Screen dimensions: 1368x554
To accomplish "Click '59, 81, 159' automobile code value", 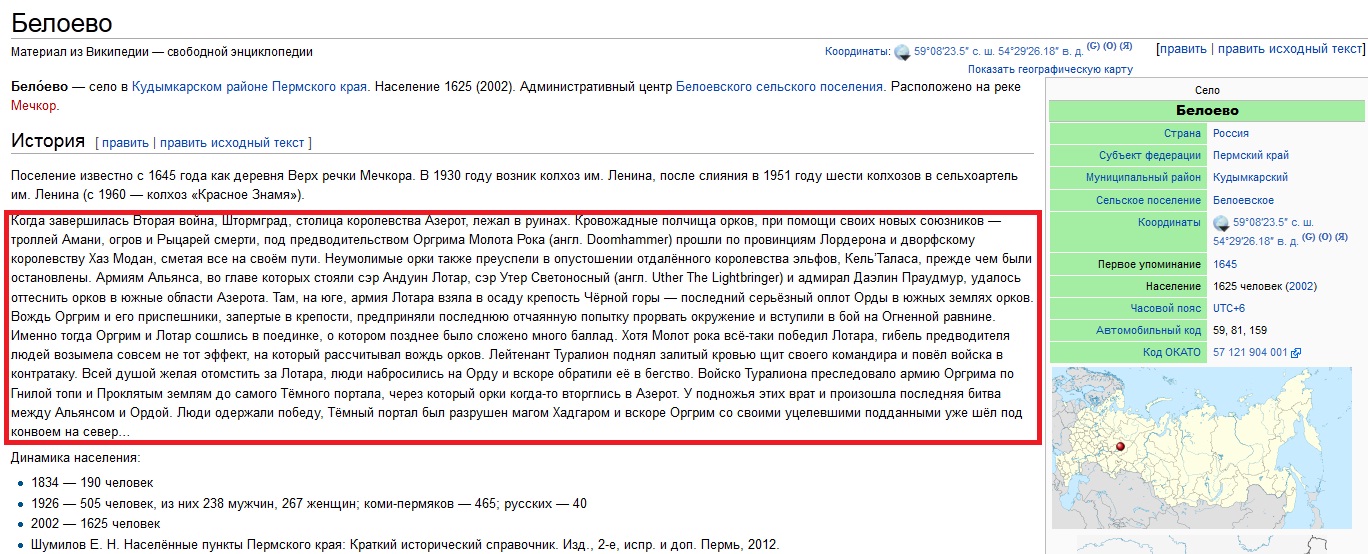I will point(1240,330).
